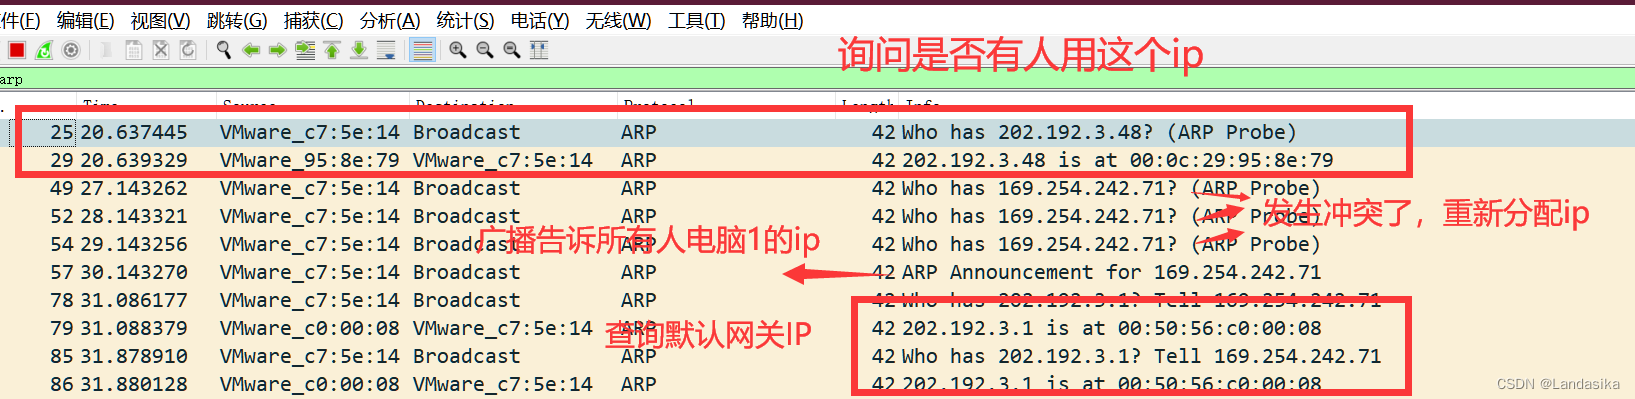Click Broadcast destination of packet 52
Image resolution: width=1635 pixels, height=399 pixels.
[467, 216]
